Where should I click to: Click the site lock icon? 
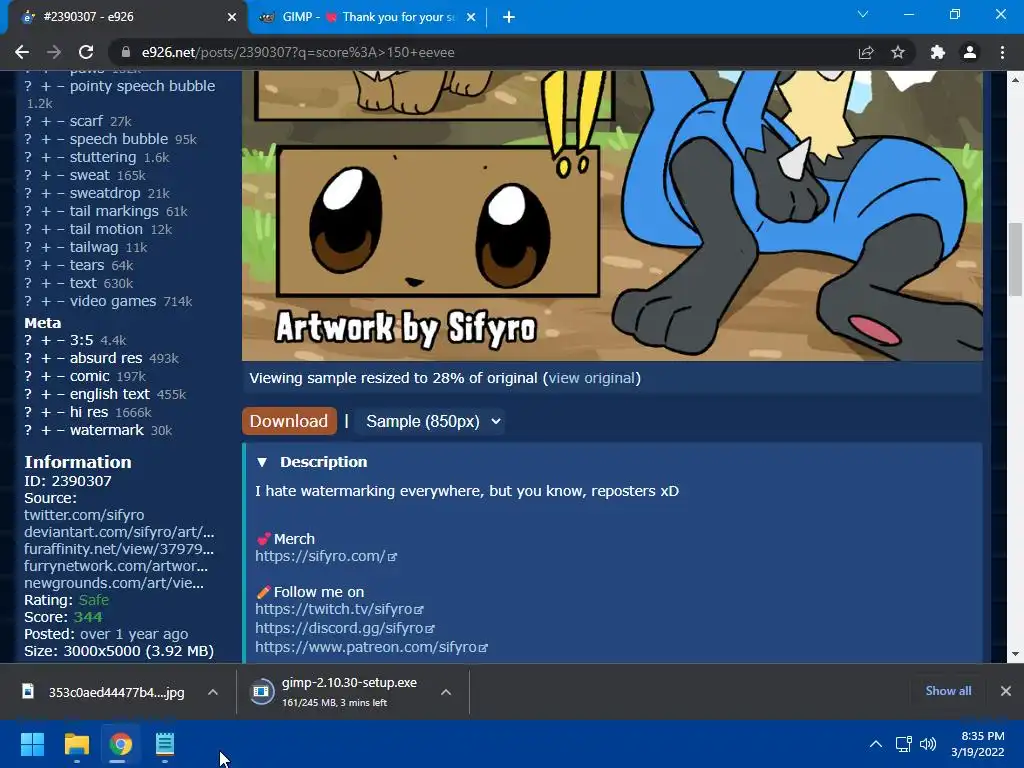tap(126, 52)
